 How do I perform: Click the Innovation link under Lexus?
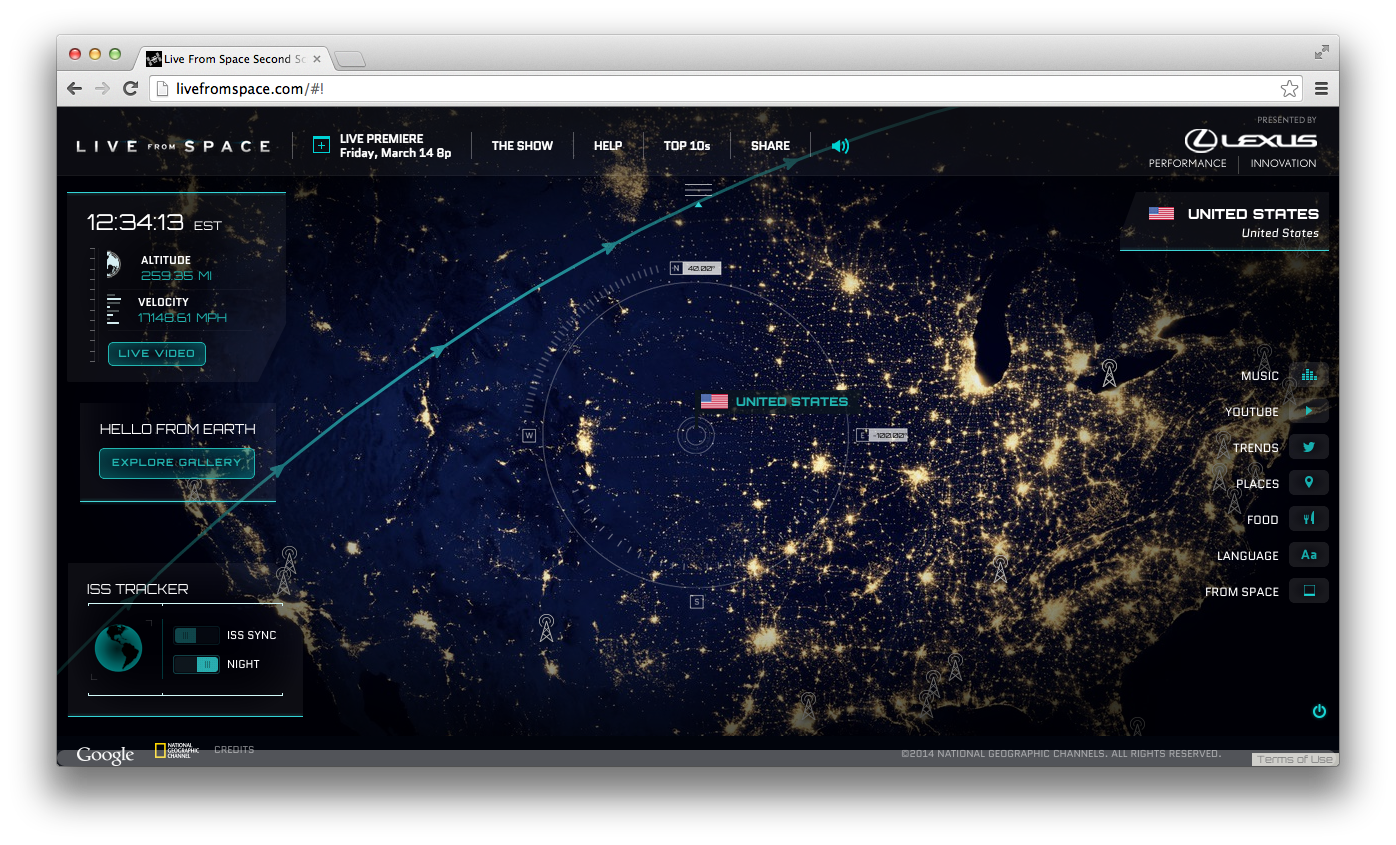(1283, 163)
